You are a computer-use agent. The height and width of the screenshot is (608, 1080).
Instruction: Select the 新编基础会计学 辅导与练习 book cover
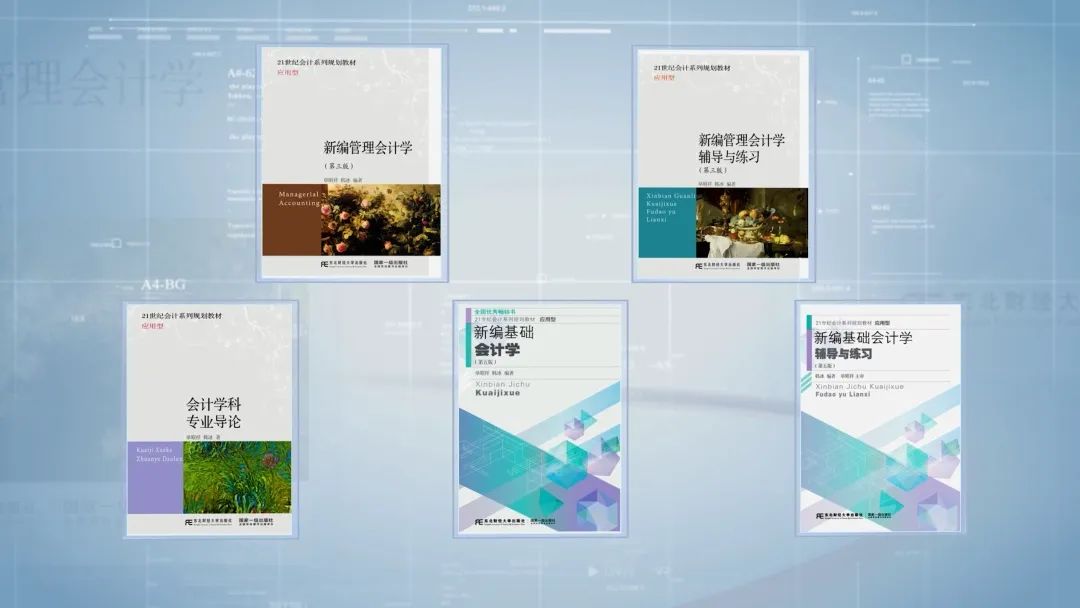(880, 419)
